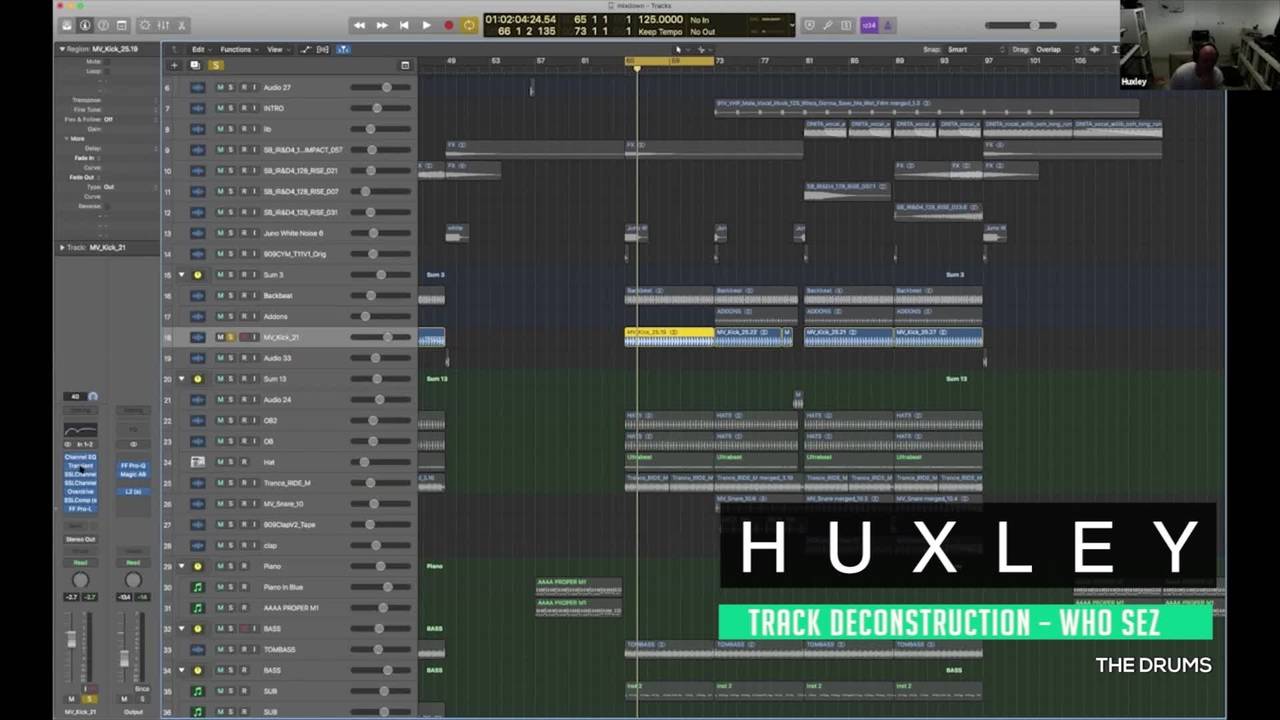
Task: Select the yellow MV_Kick_25.19 region
Action: tap(669, 337)
